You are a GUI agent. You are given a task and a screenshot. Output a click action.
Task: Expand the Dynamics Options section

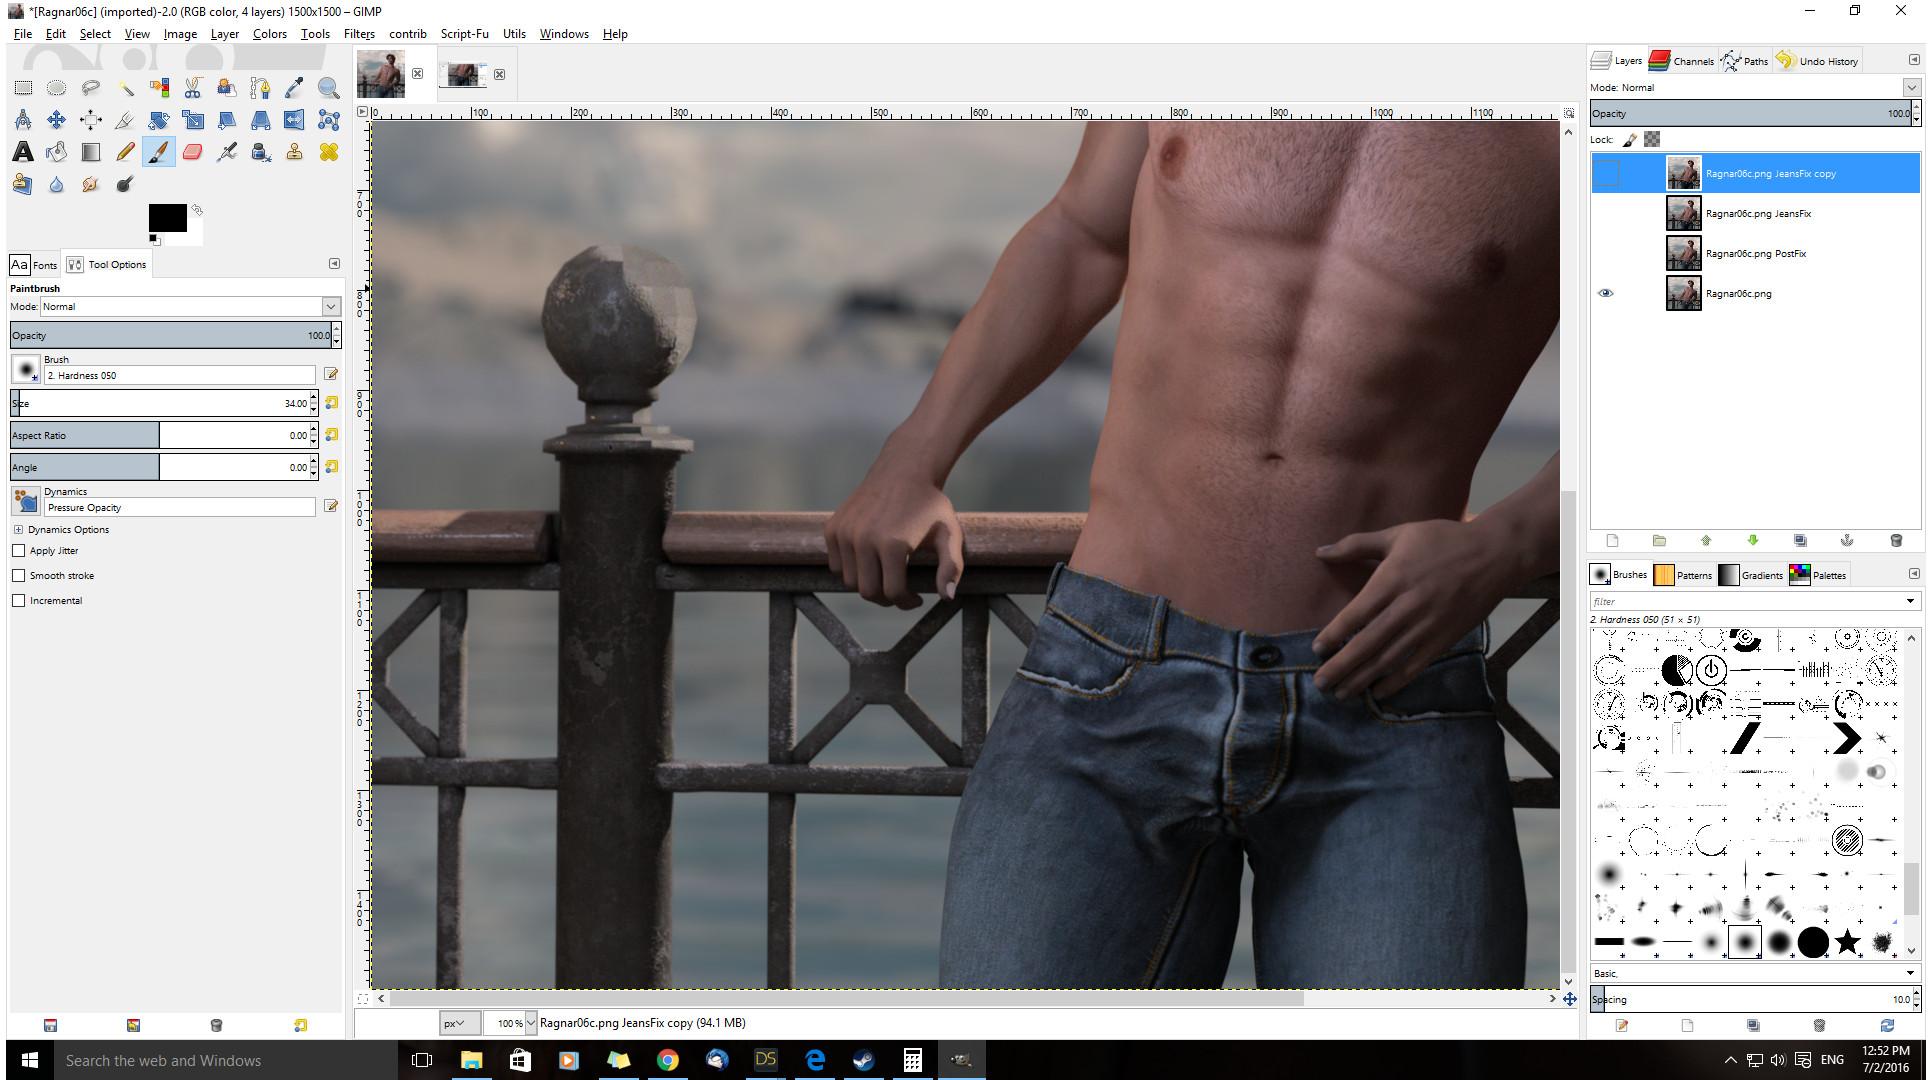[18, 530]
